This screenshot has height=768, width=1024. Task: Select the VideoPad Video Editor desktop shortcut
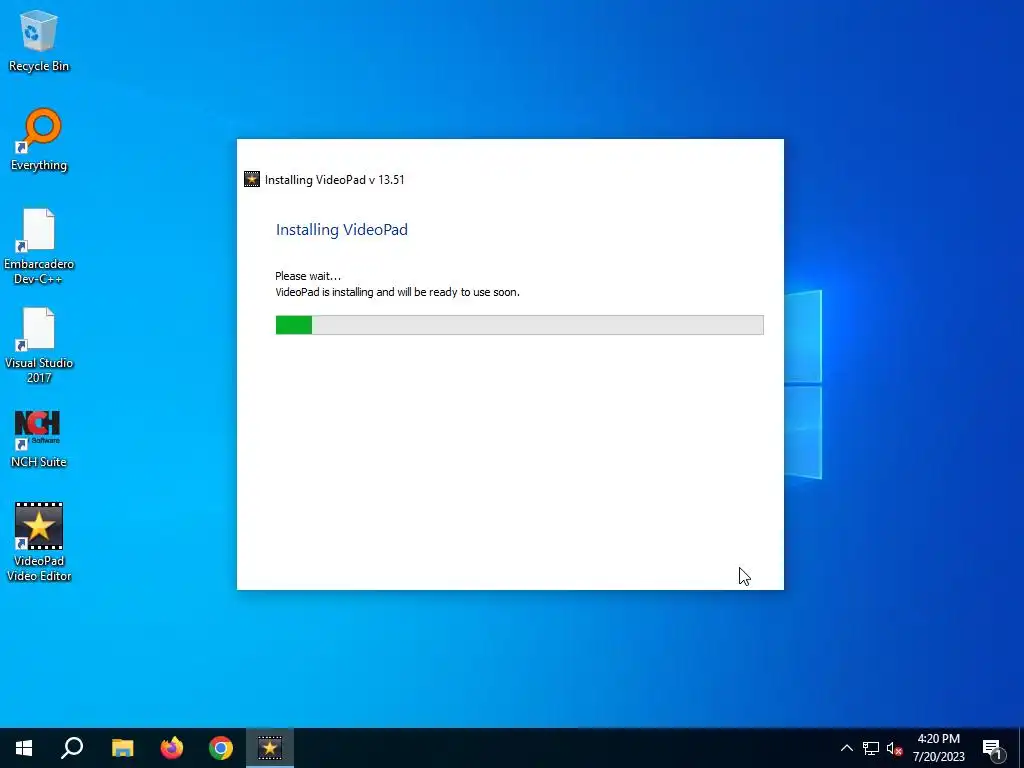click(39, 541)
